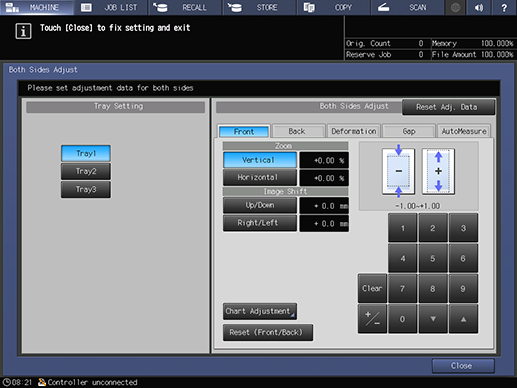The image size is (517, 388).
Task: Tap keypad number 0
Action: tap(403, 319)
